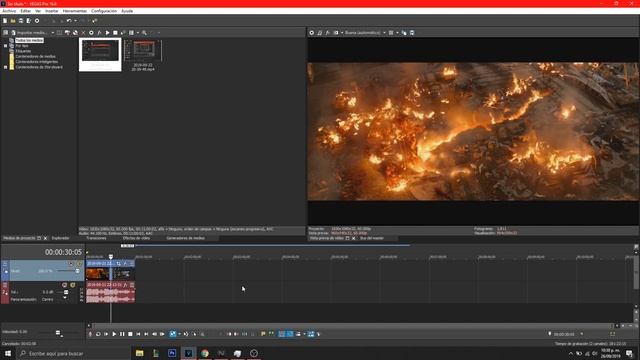This screenshot has width=640, height=360.
Task: Click the media search magnifier icon
Action: 144,33
